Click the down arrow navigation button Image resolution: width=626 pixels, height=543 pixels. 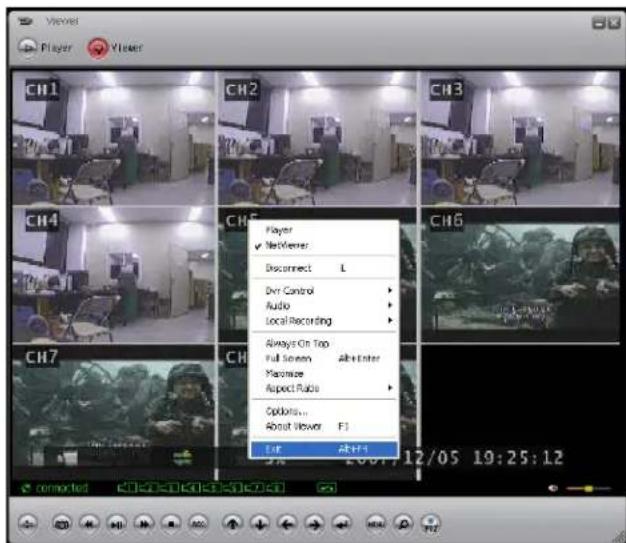(x=260, y=523)
